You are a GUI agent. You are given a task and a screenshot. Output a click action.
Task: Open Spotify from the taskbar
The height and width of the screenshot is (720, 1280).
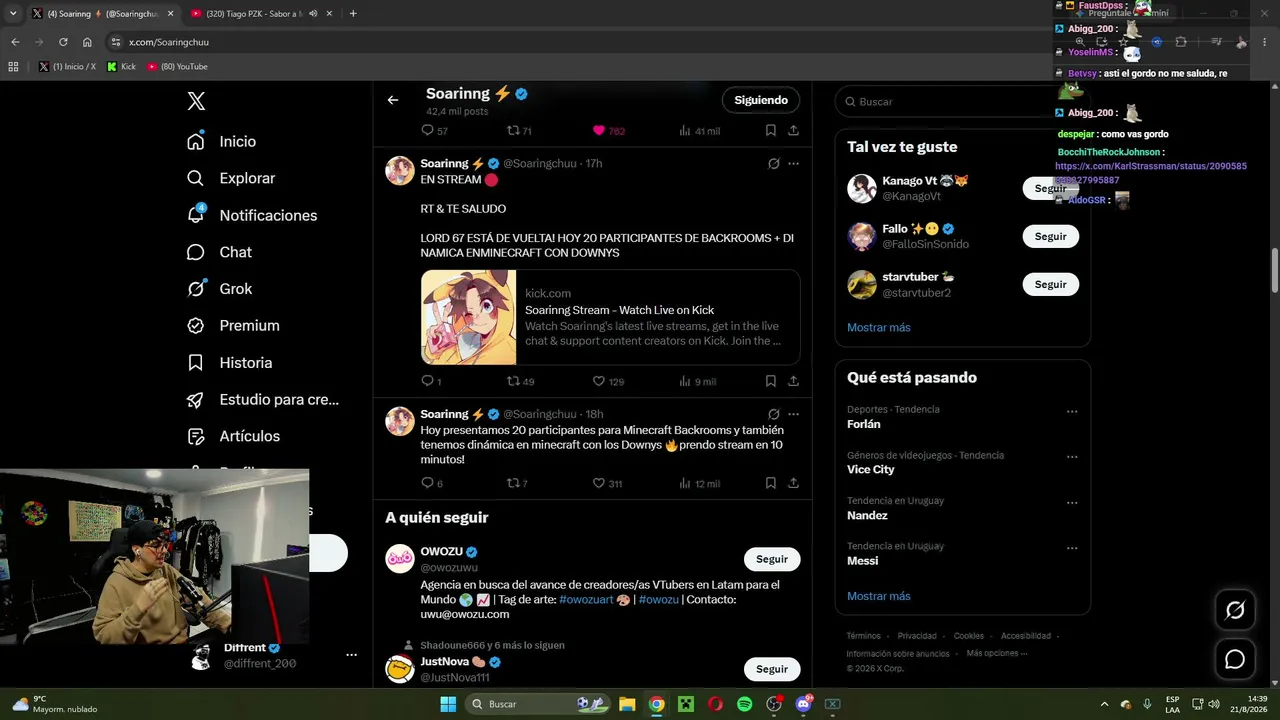click(x=744, y=704)
